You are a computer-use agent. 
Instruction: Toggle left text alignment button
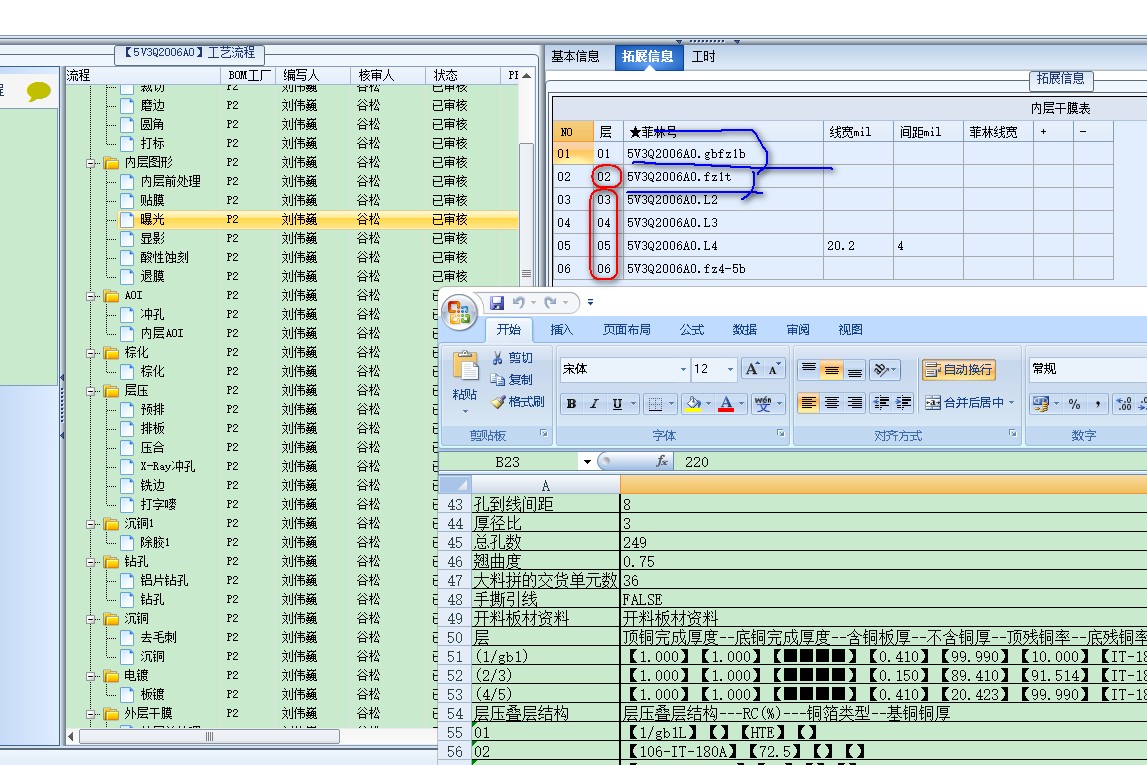coord(808,403)
